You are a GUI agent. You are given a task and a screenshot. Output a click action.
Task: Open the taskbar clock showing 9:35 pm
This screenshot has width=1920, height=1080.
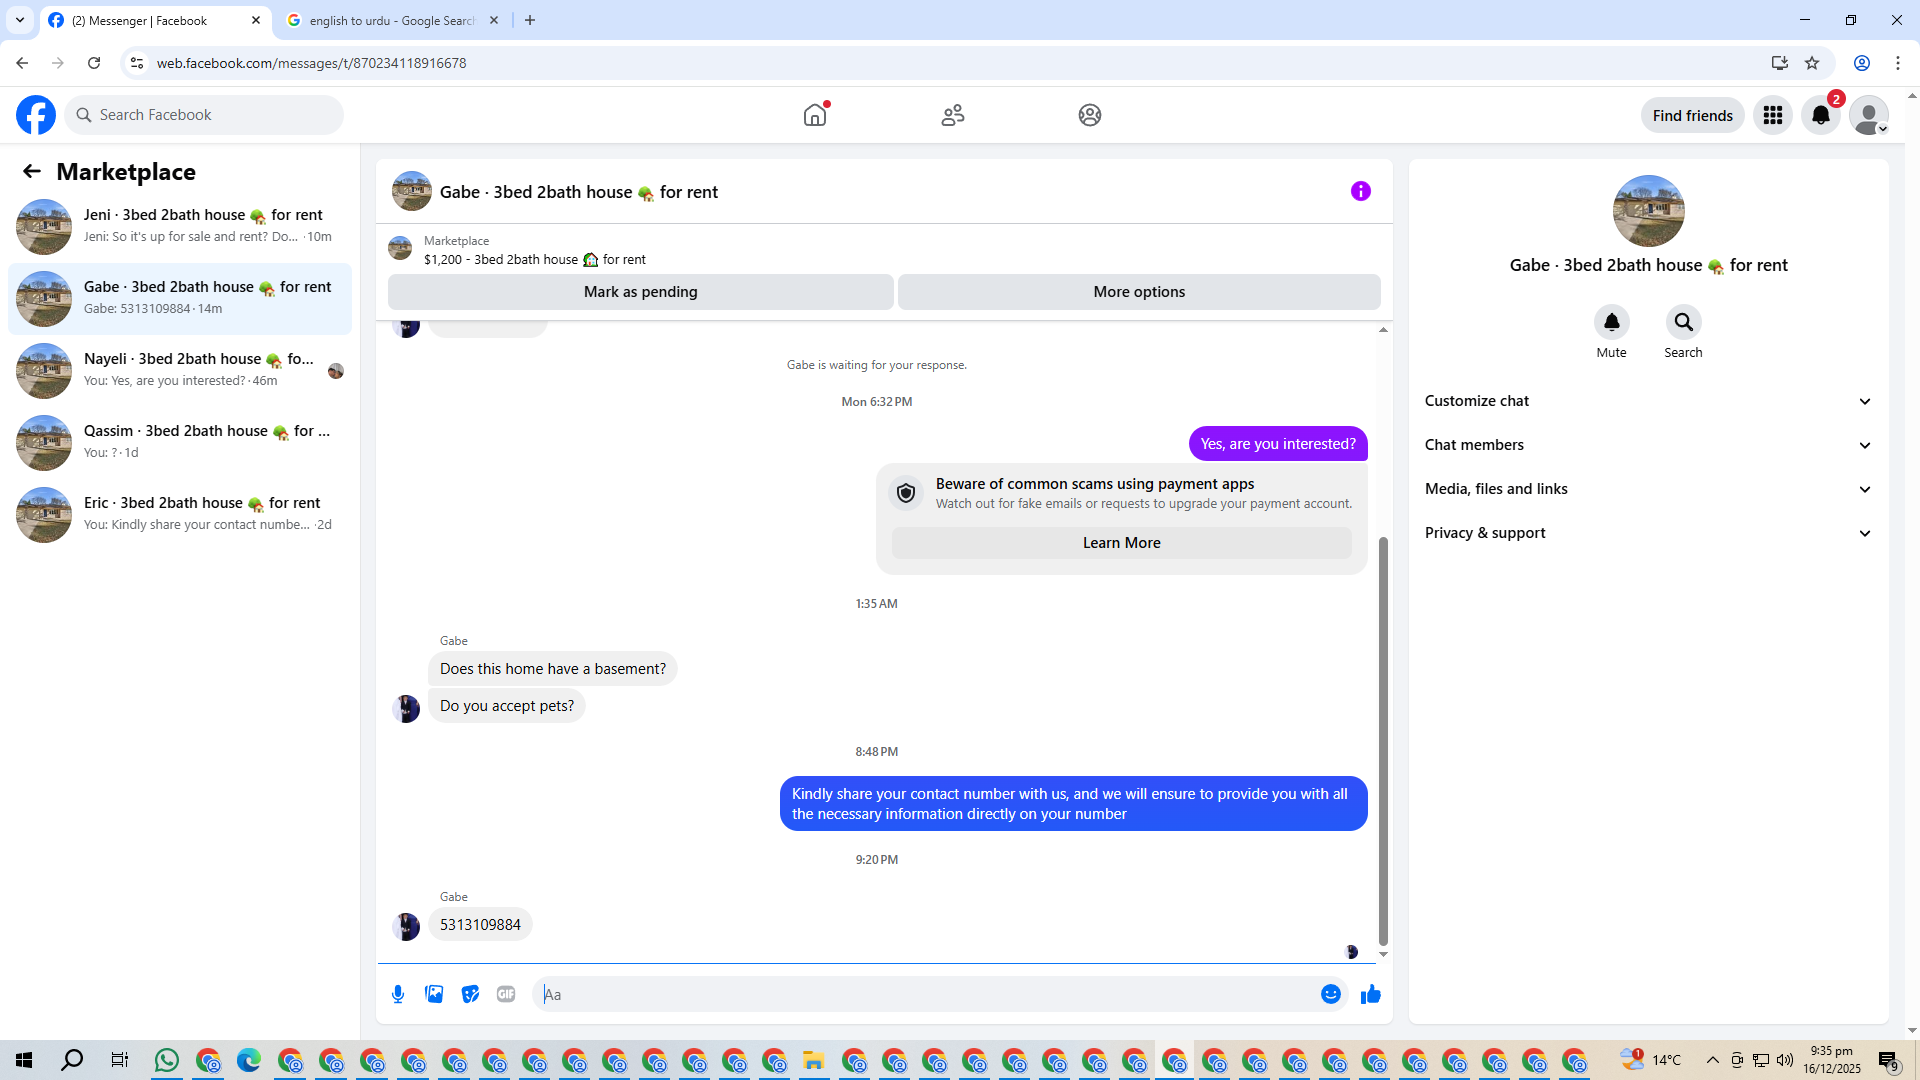[1832, 1060]
